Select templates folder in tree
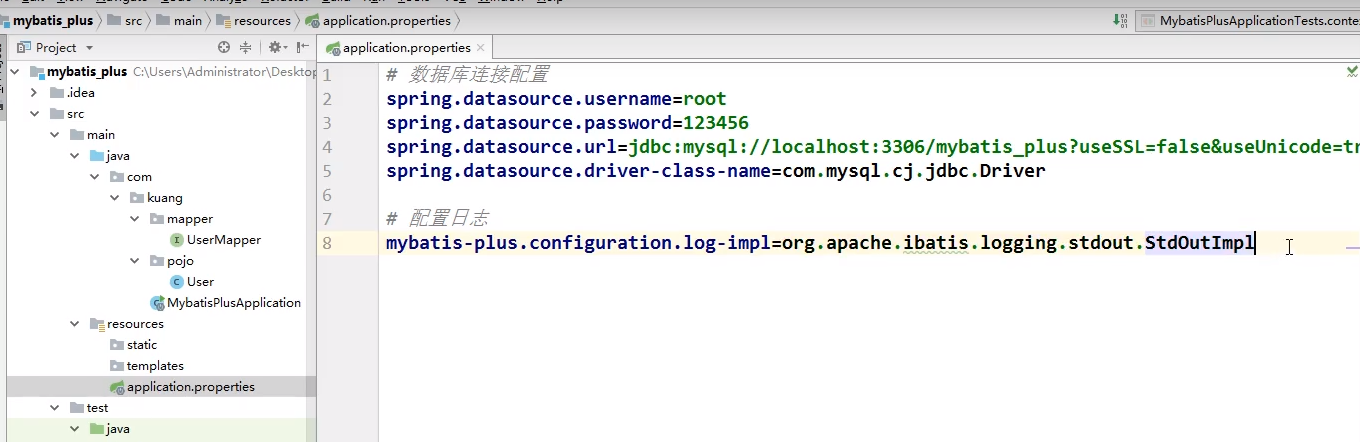Screen dimensions: 1360x442 155,366
